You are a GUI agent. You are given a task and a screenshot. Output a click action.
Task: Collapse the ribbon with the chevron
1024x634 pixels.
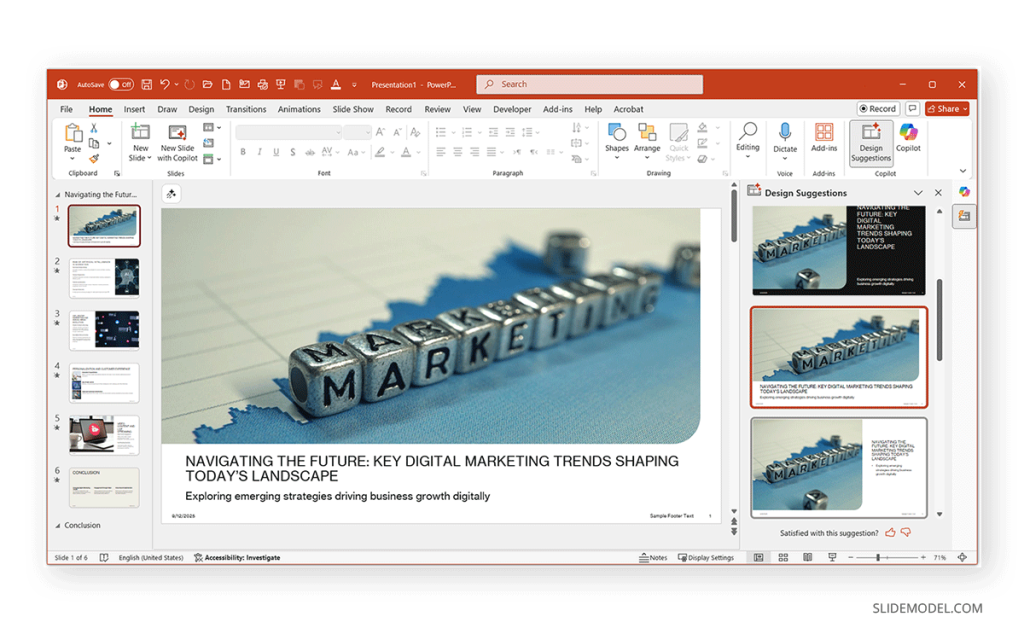click(x=963, y=171)
